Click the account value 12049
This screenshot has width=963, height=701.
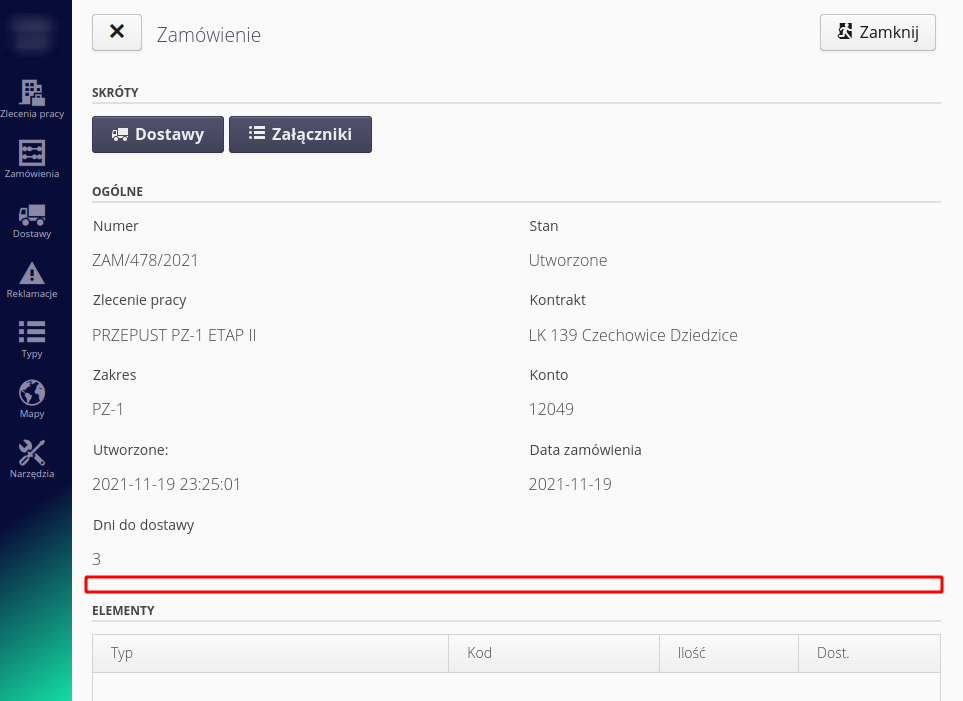pos(551,409)
